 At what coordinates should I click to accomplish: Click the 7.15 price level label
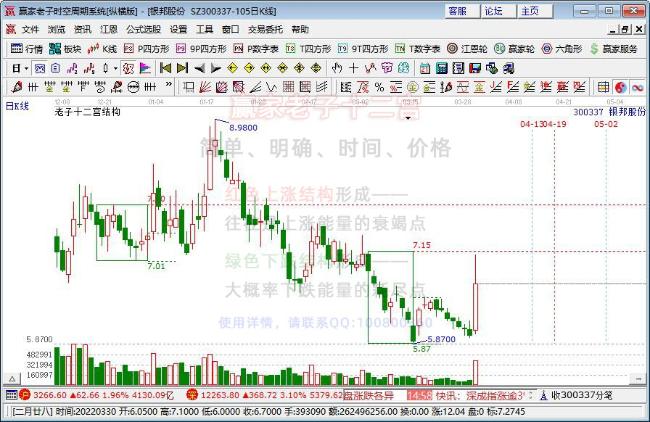coord(422,245)
